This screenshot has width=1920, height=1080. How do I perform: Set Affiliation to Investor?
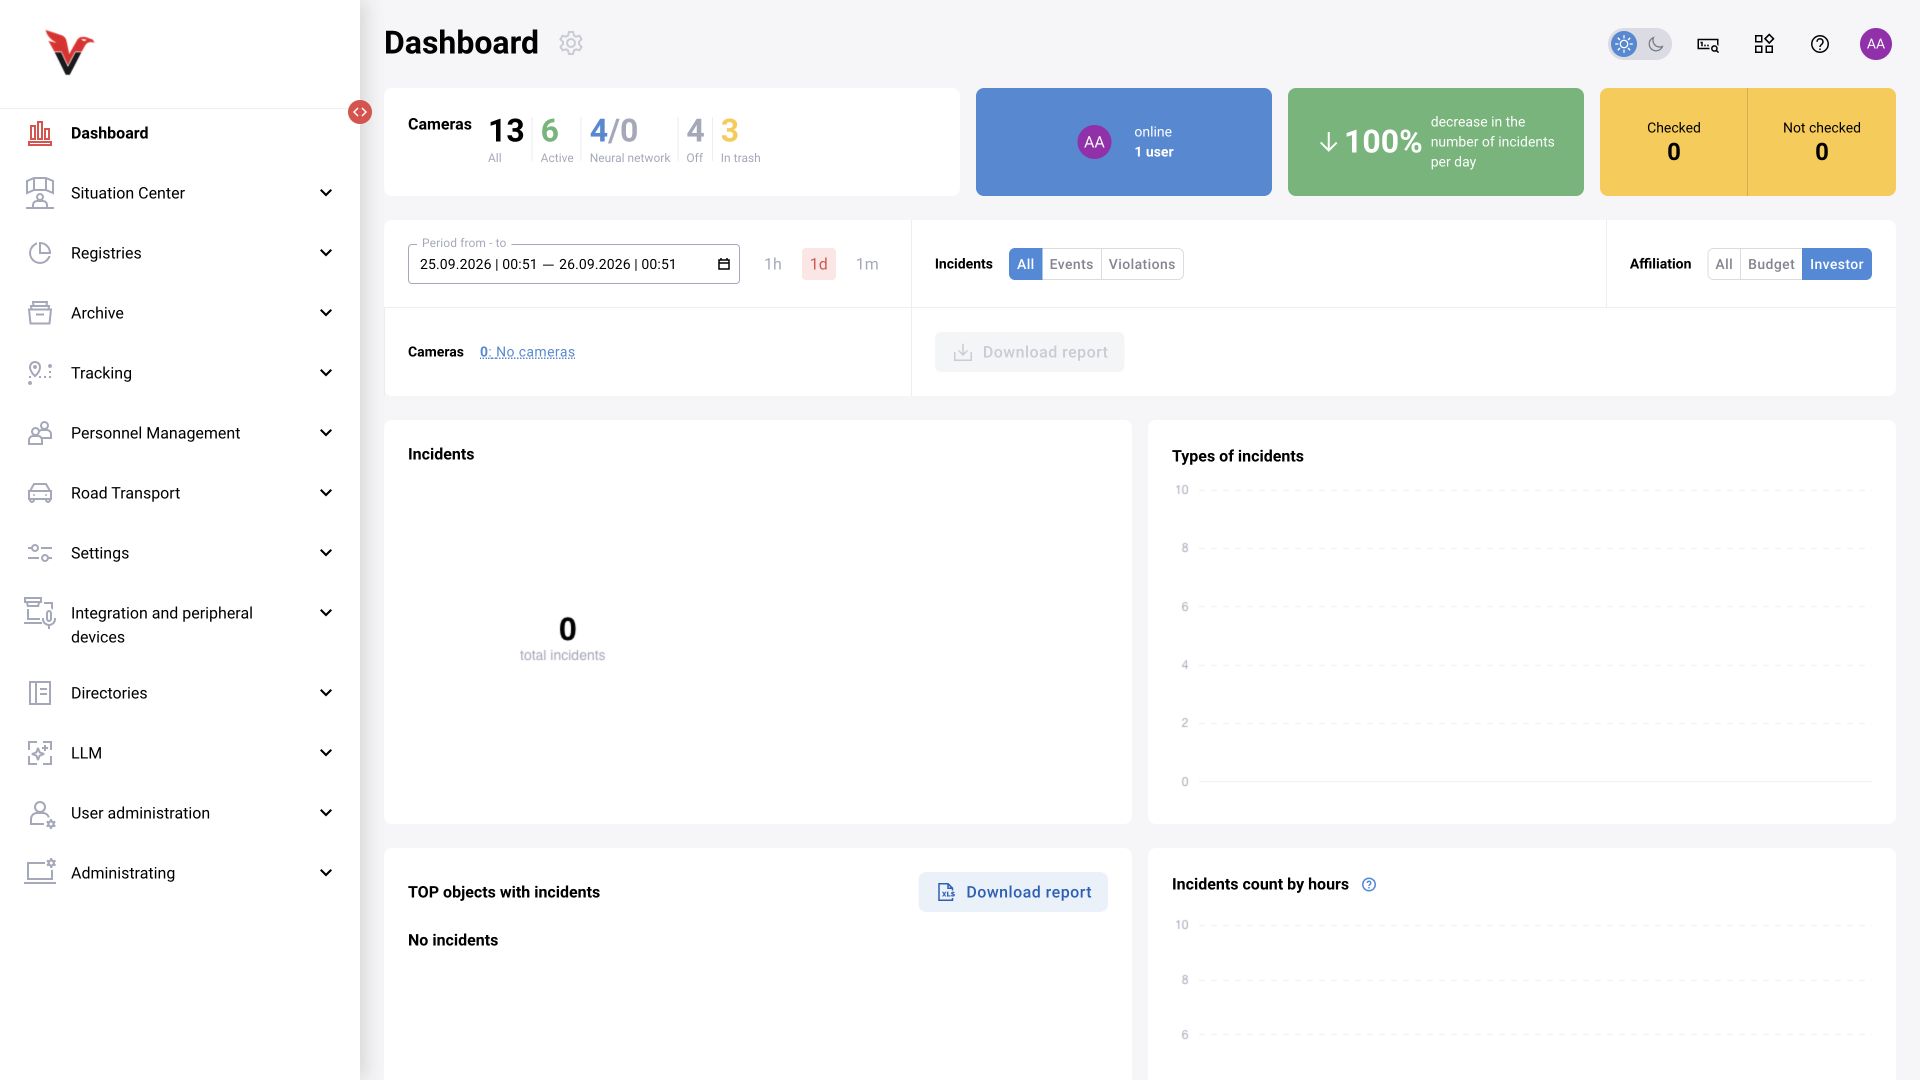pos(1837,264)
